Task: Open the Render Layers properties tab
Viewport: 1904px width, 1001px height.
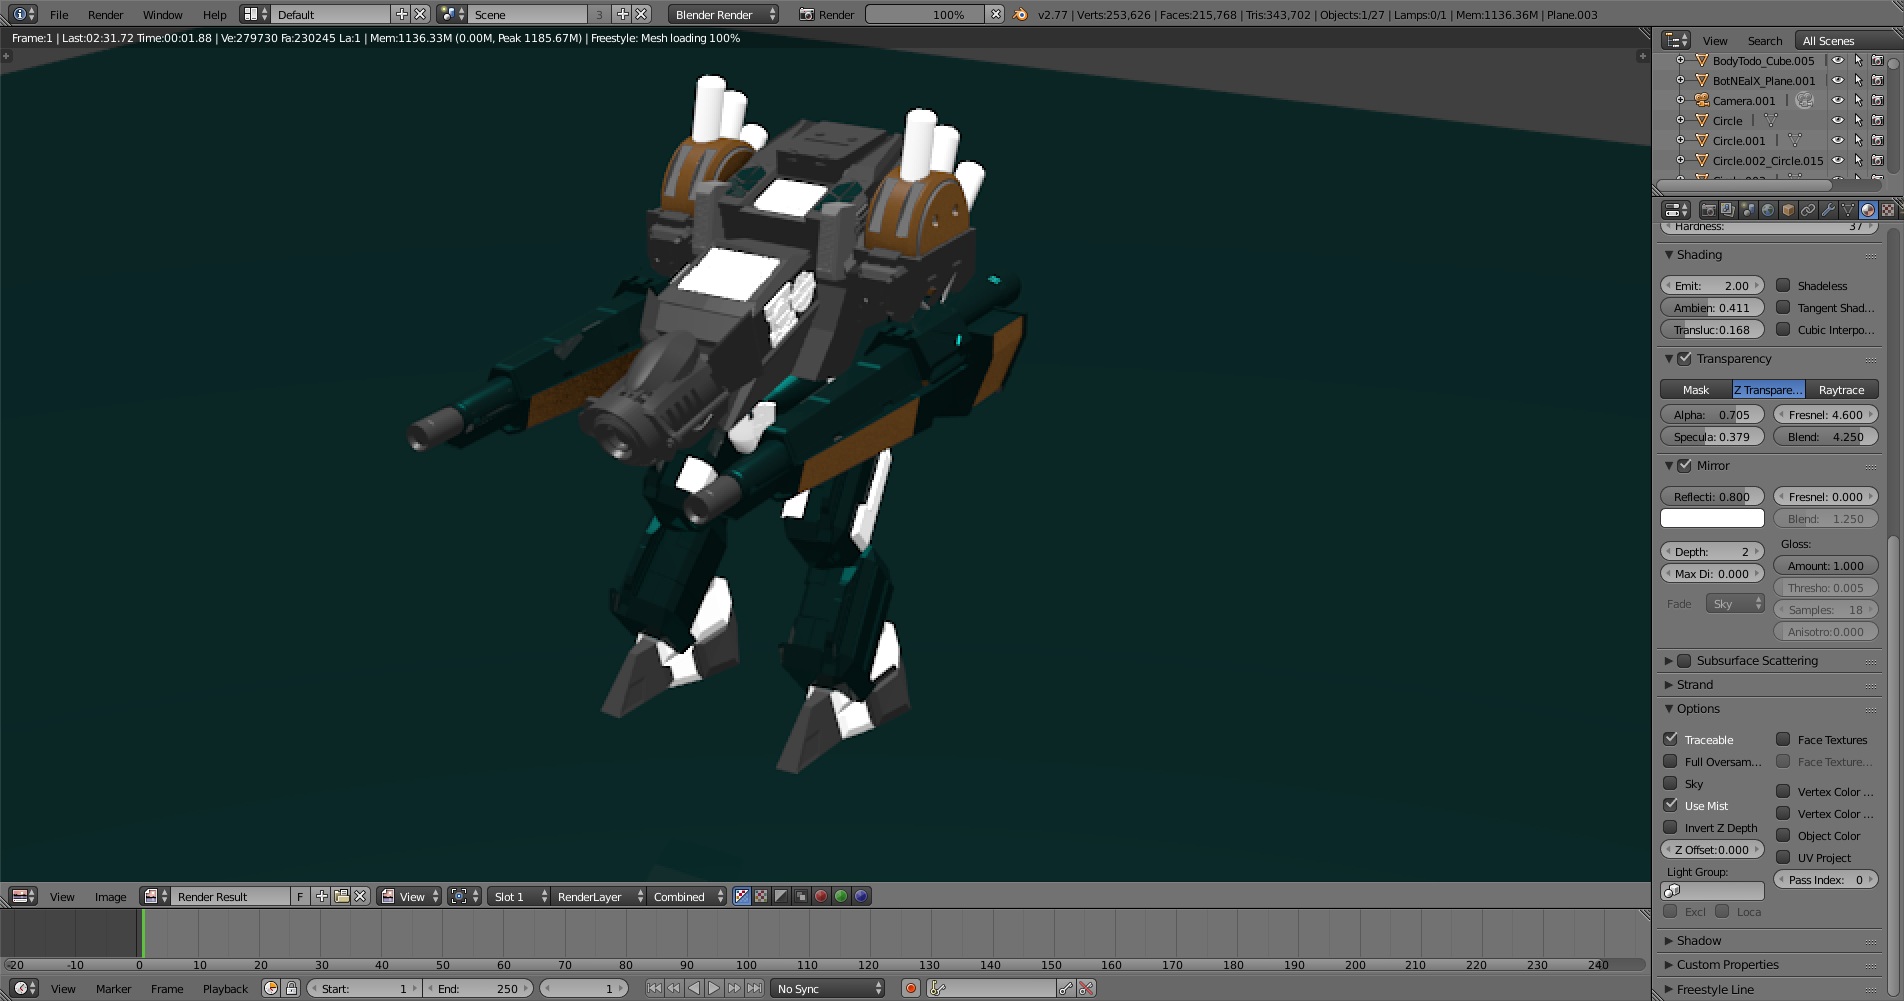Action: click(1728, 210)
